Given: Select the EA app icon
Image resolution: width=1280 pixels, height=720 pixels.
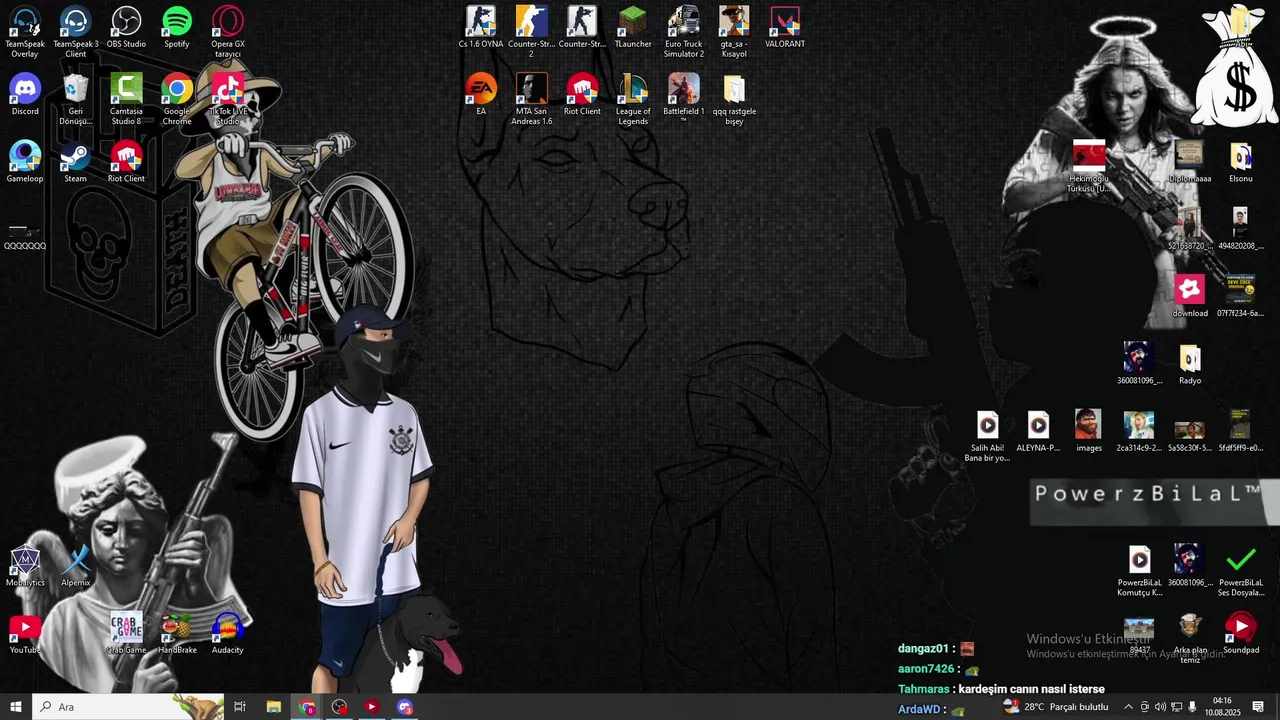Looking at the screenshot, I should (x=481, y=95).
